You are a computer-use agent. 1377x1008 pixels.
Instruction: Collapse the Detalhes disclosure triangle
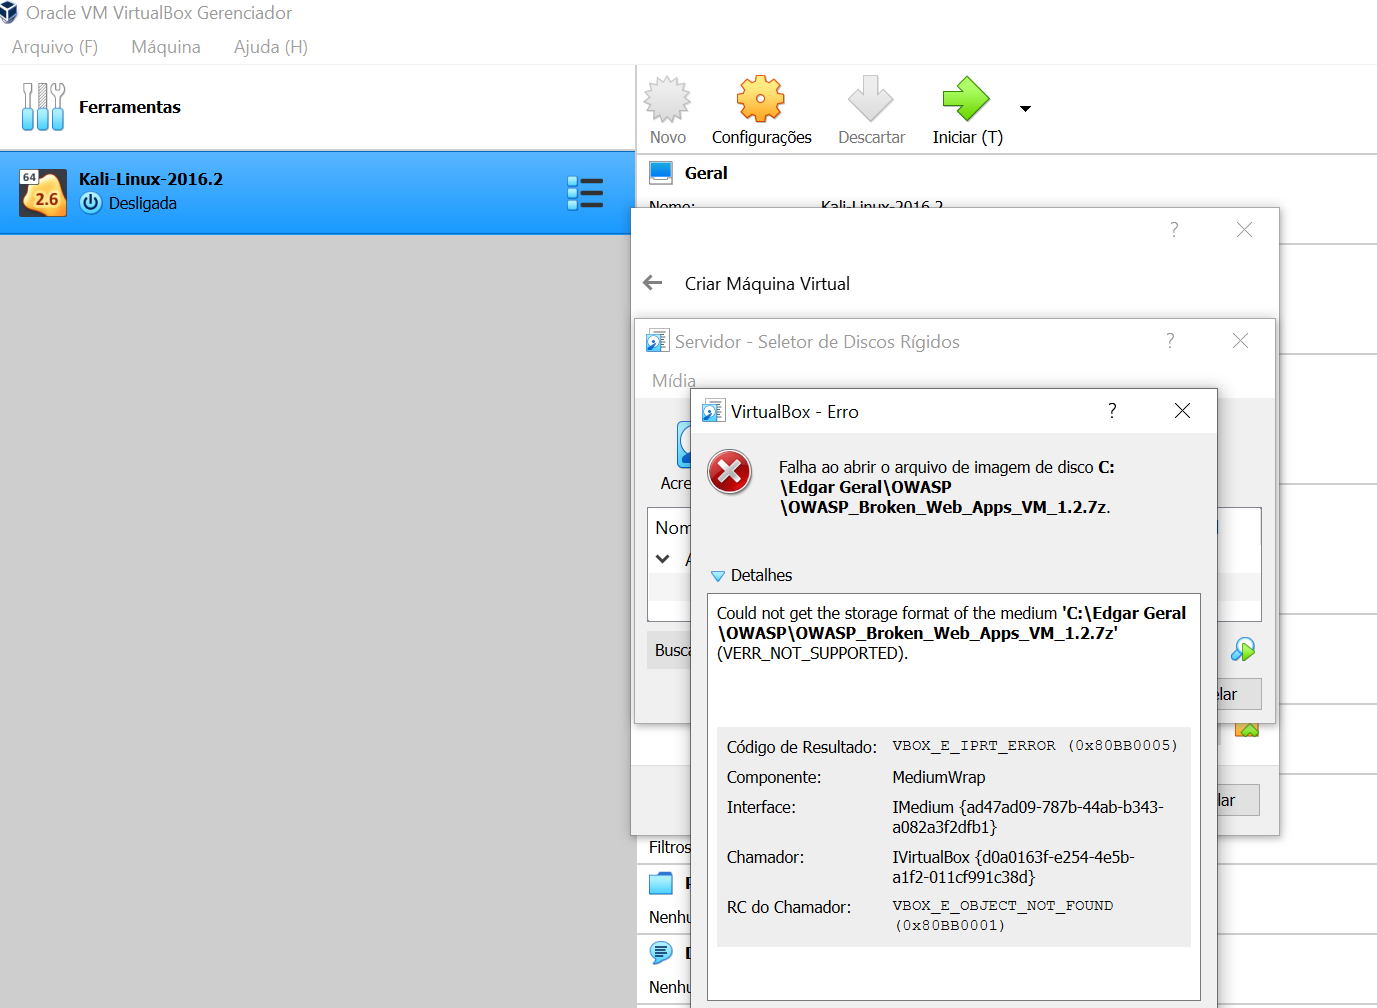(x=717, y=576)
